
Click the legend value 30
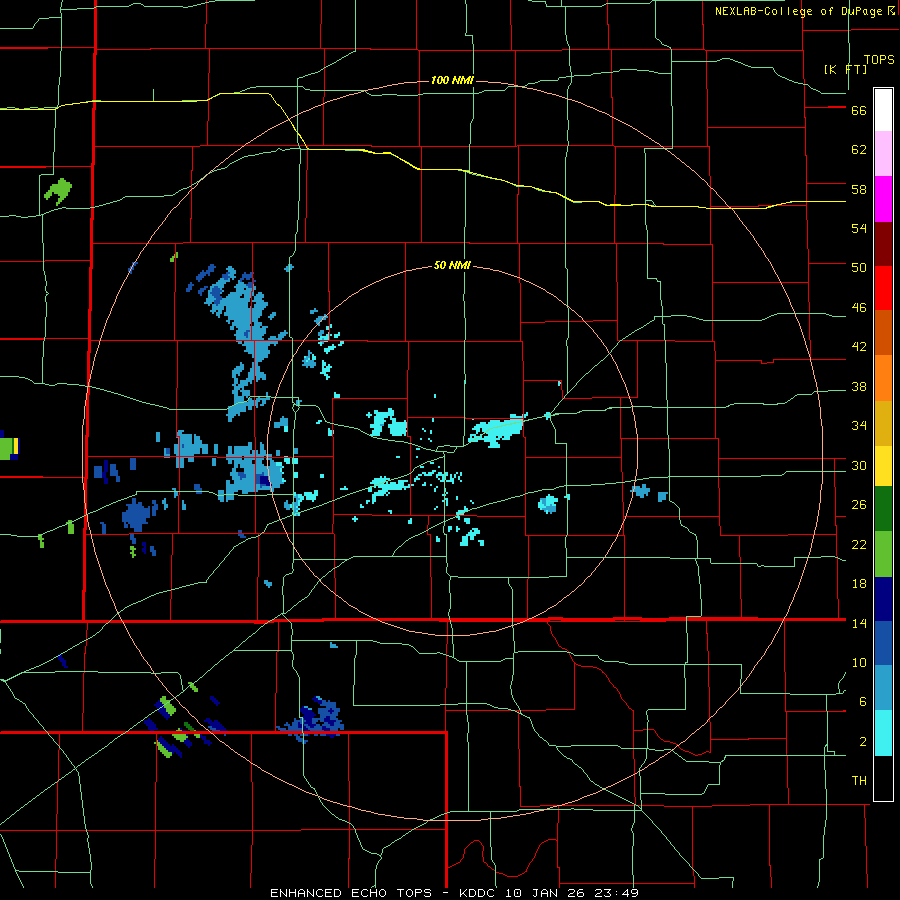point(859,465)
